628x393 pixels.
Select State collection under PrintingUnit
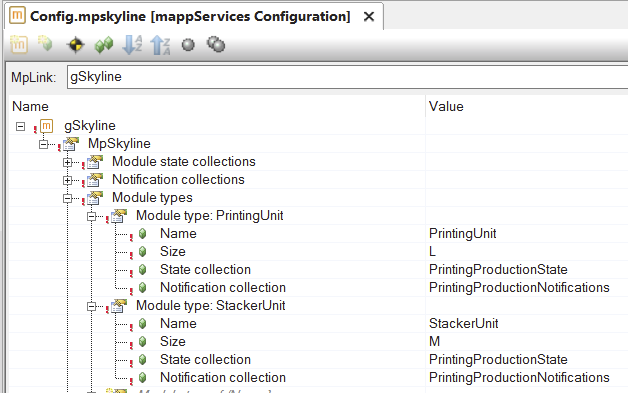[x=205, y=270]
